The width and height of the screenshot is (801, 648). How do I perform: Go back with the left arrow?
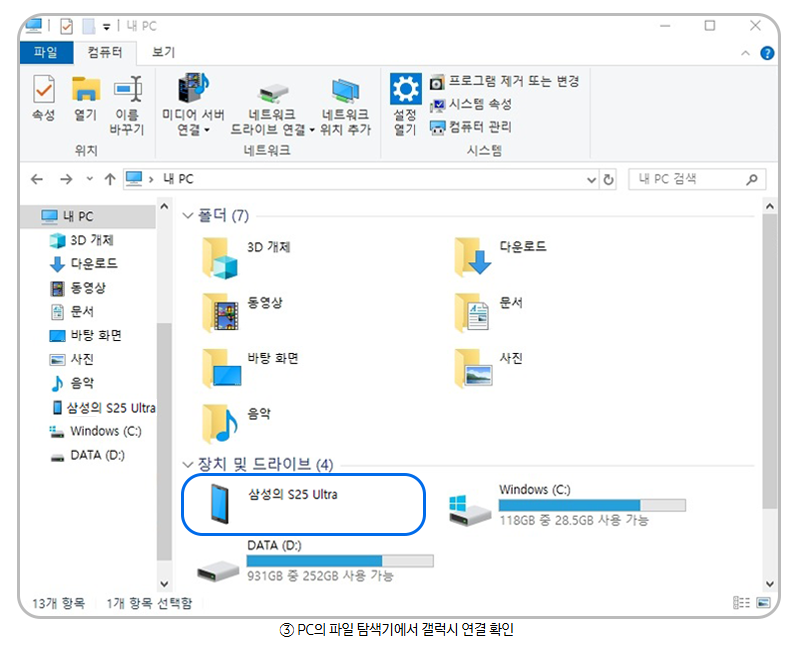tap(37, 179)
